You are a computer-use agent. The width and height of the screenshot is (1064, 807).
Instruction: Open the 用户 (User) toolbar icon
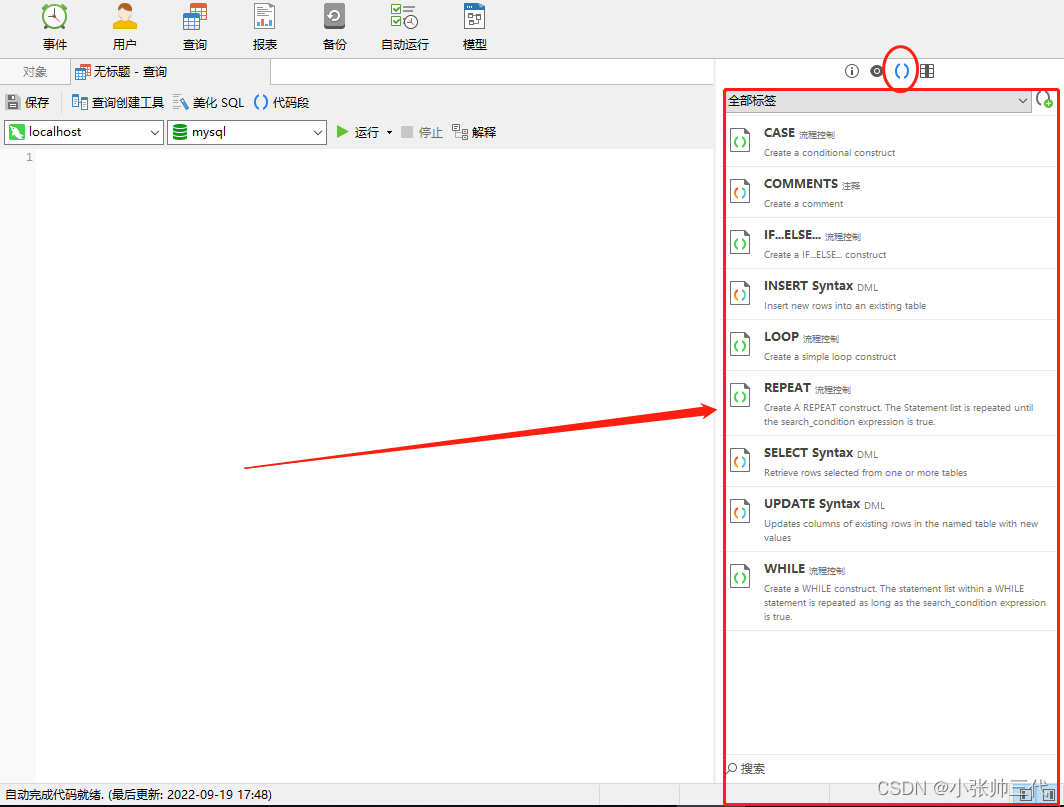124,26
